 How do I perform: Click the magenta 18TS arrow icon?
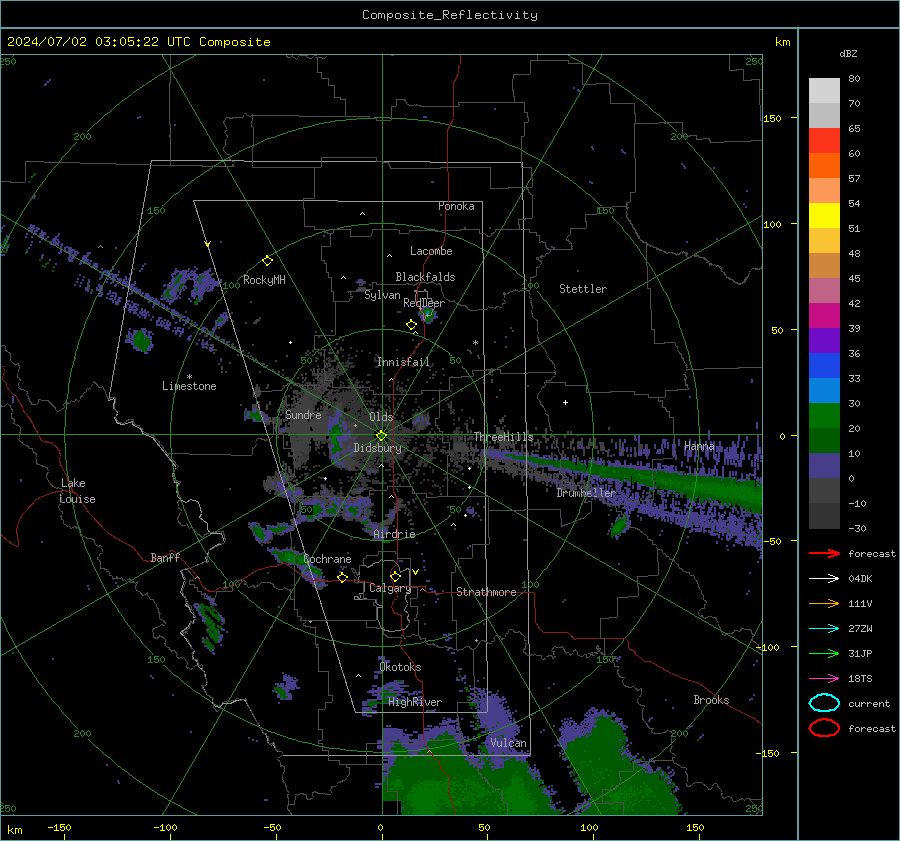tap(824, 679)
